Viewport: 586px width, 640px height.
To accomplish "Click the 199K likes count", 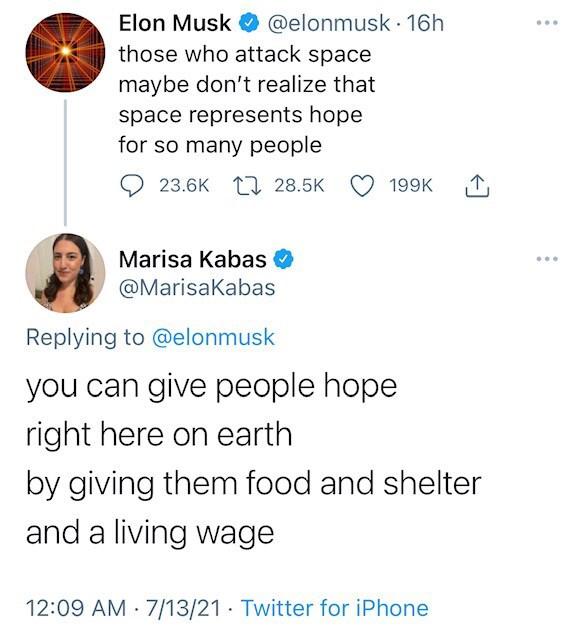I will (411, 186).
